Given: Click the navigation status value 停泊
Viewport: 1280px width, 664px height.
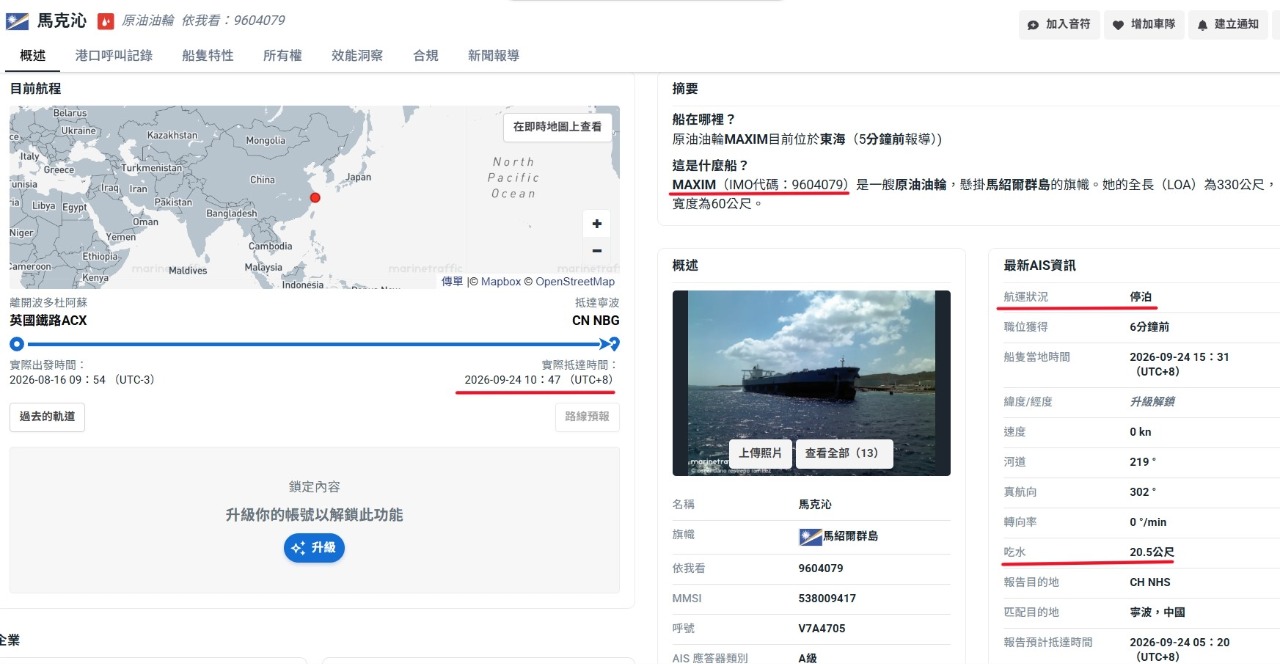Looking at the screenshot, I should point(1141,297).
